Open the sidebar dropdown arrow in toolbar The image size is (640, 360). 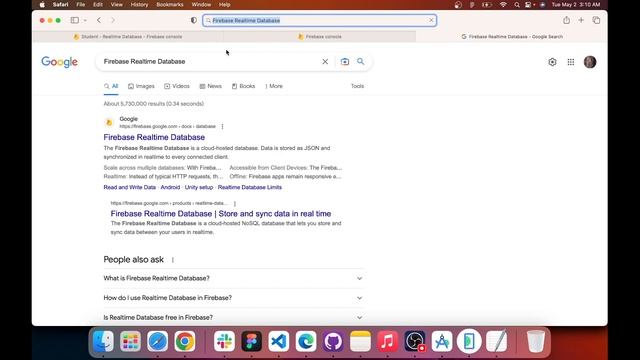[x=85, y=20]
